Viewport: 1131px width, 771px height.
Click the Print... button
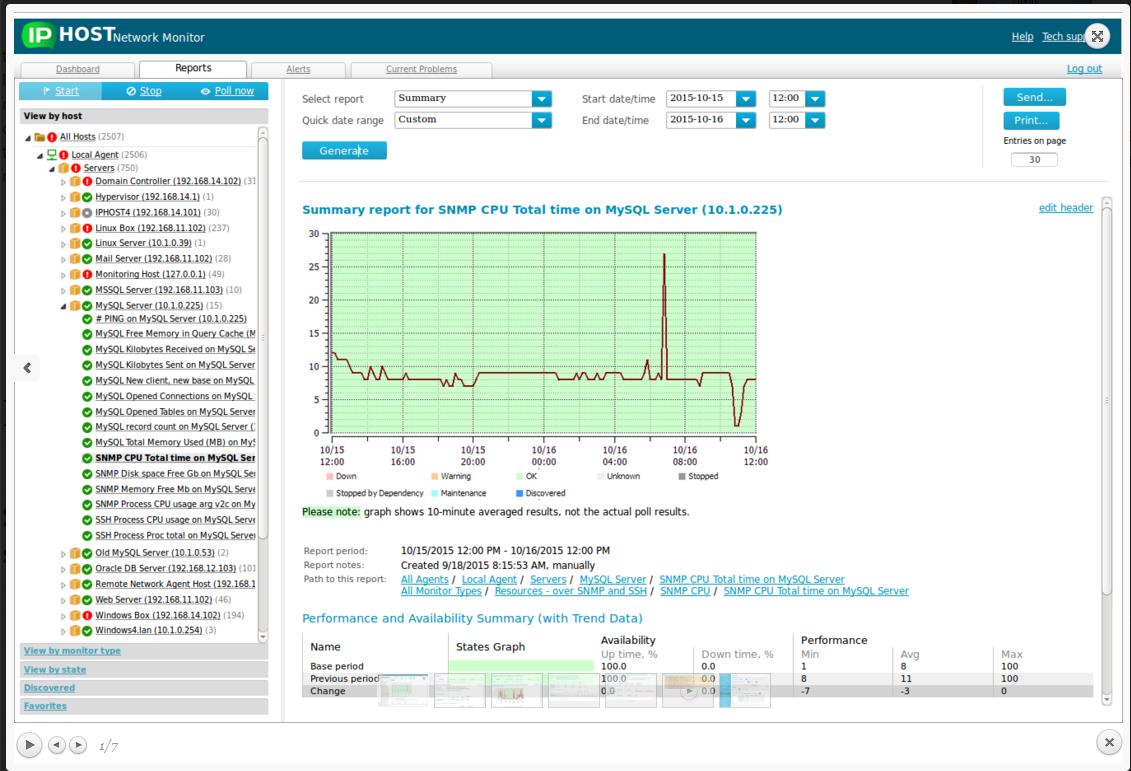[x=1031, y=120]
